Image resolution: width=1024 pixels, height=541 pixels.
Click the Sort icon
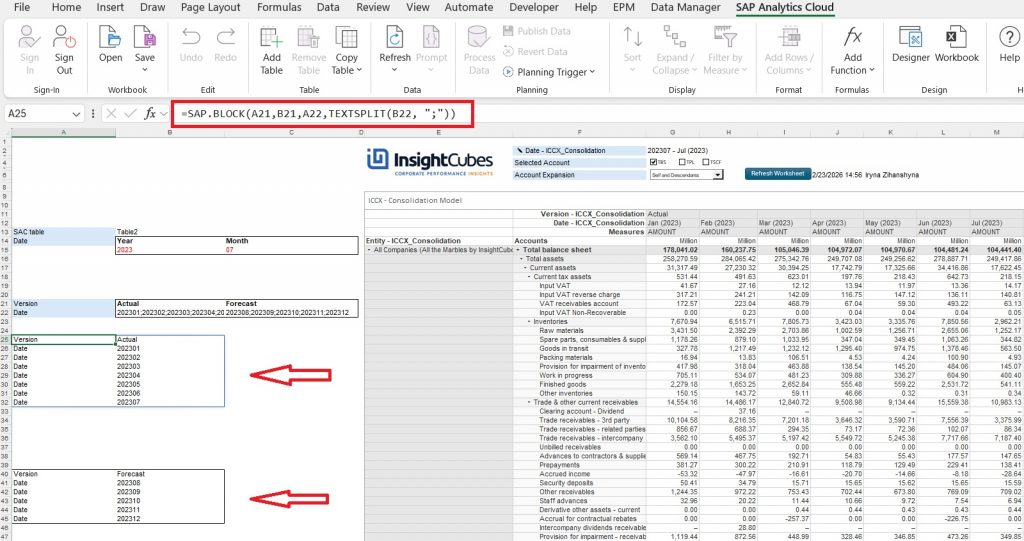click(x=632, y=37)
